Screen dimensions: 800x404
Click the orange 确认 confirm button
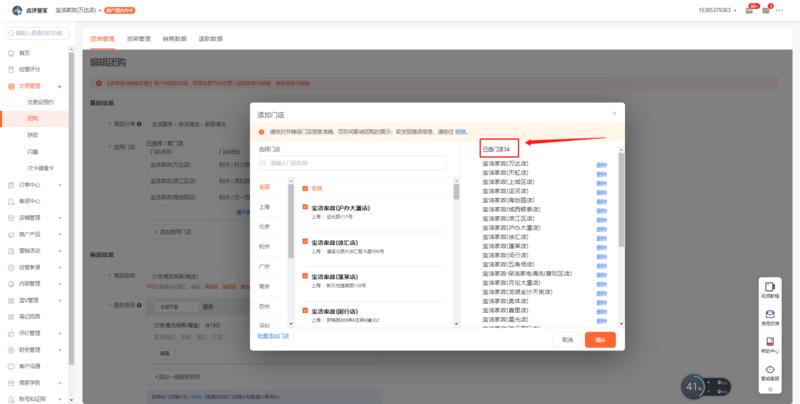click(x=600, y=340)
